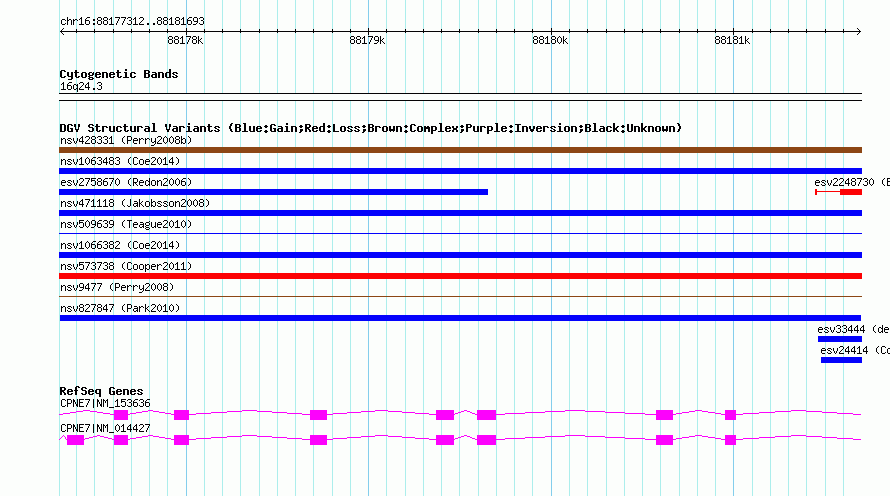Click the left arrow of the ruler

coord(62,32)
